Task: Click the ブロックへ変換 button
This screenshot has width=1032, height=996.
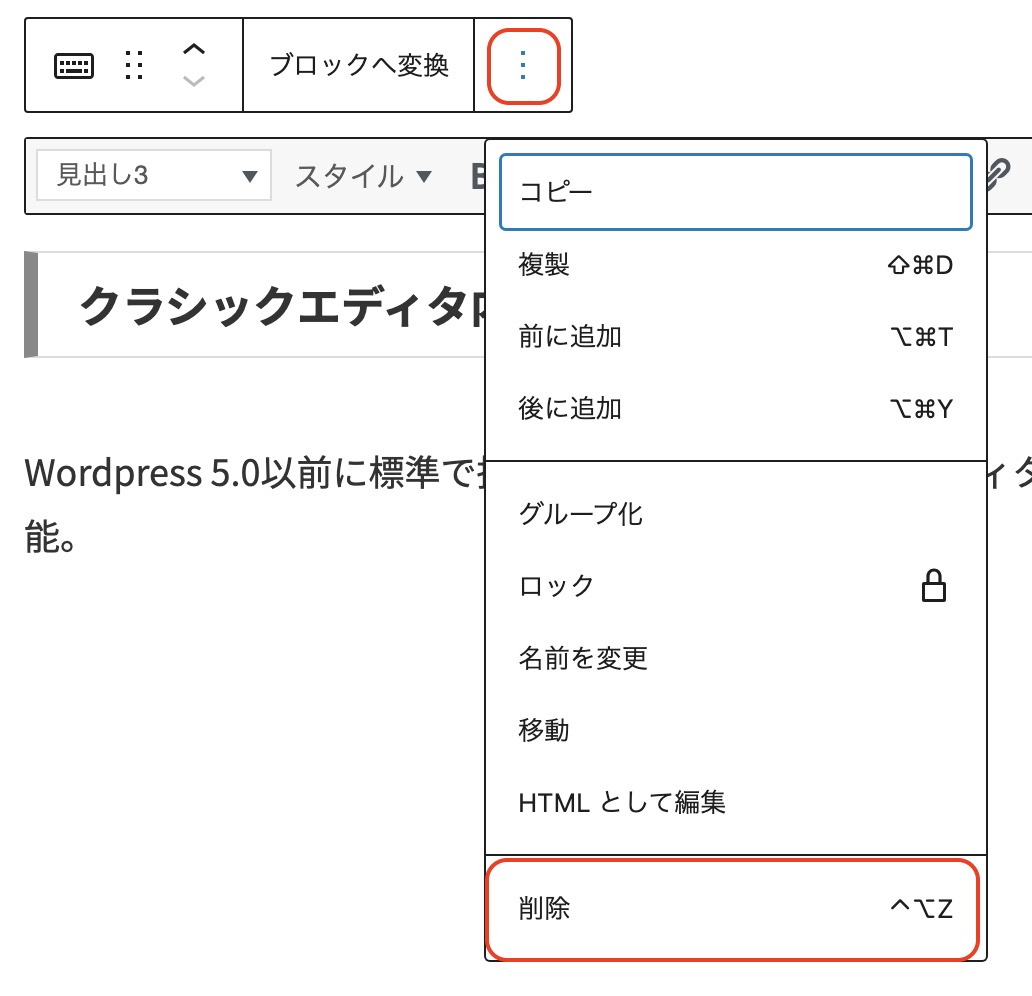Action: tap(359, 66)
